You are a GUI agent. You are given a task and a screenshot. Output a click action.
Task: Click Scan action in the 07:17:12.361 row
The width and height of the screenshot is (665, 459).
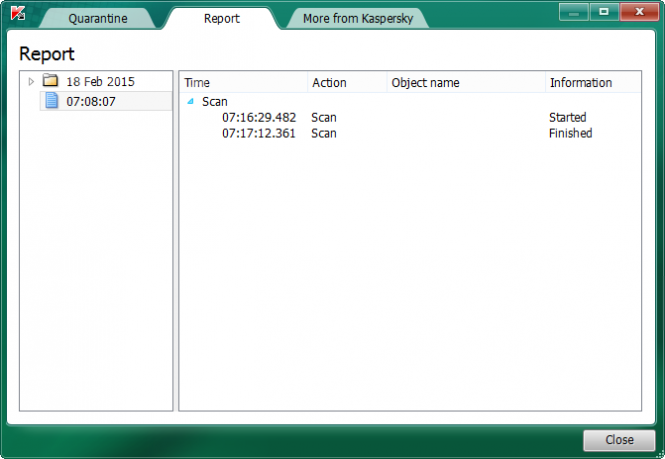[x=324, y=133]
